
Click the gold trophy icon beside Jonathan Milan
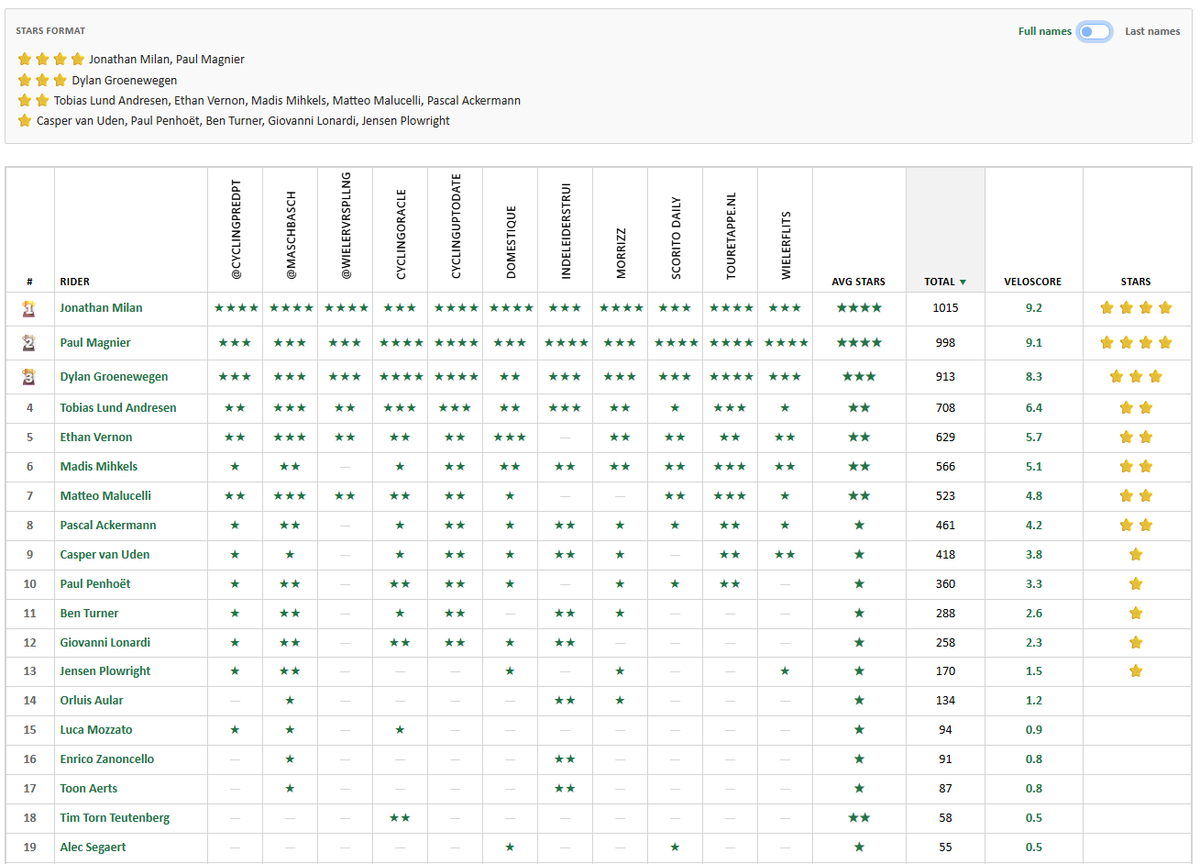point(29,308)
